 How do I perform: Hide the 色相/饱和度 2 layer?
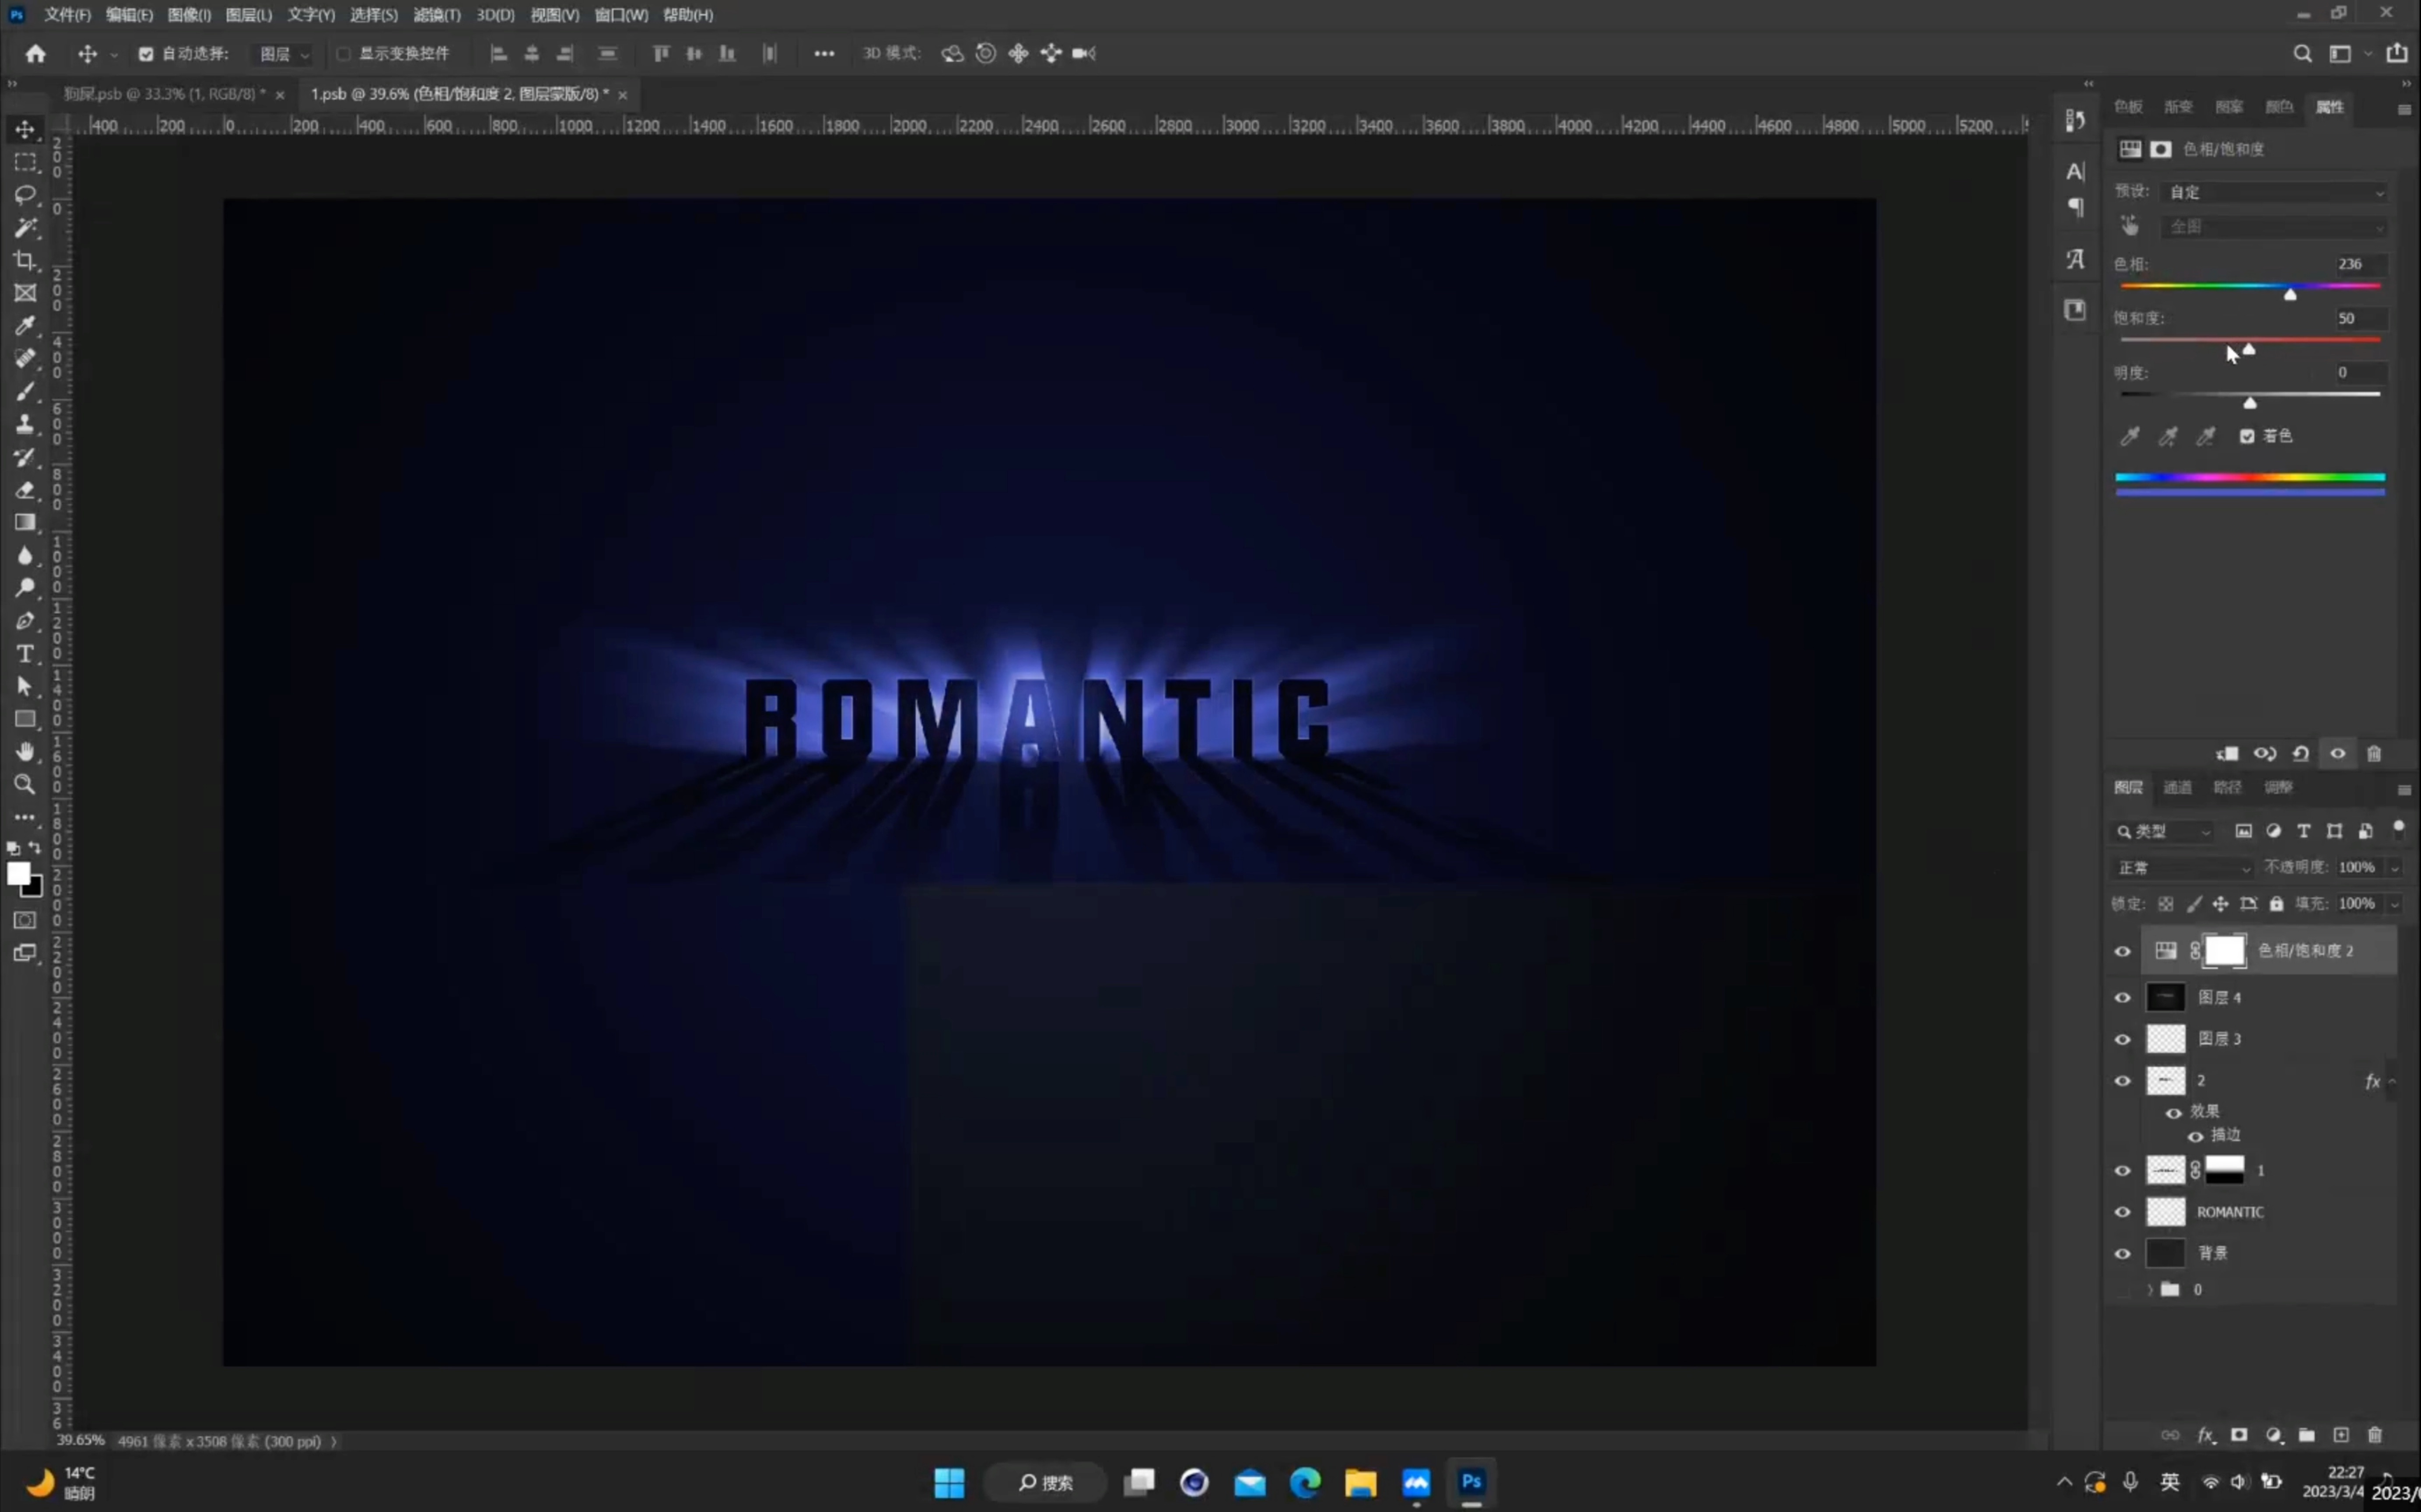click(x=2122, y=951)
